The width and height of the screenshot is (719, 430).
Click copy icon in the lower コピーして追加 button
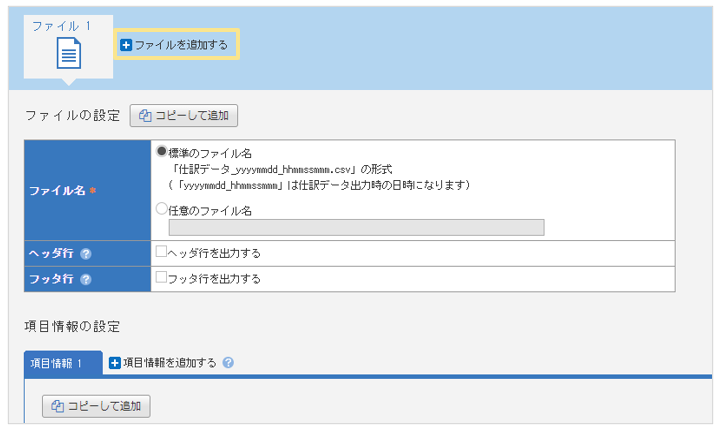[x=57, y=406]
